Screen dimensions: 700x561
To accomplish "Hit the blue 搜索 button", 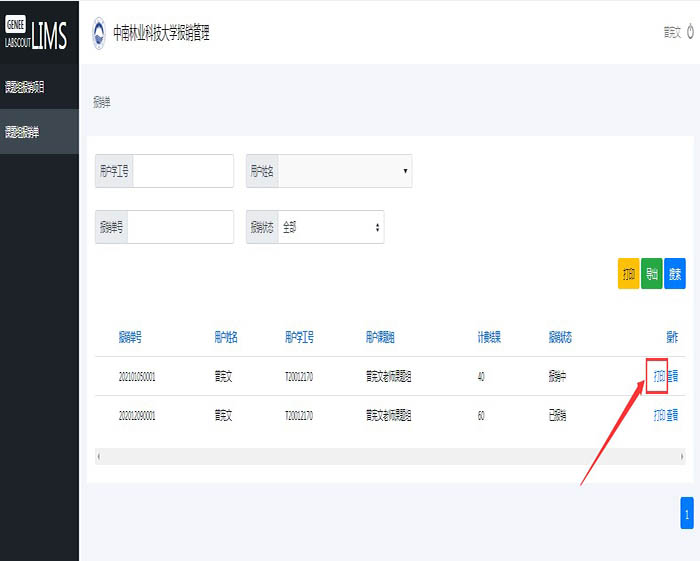I will tap(675, 274).
